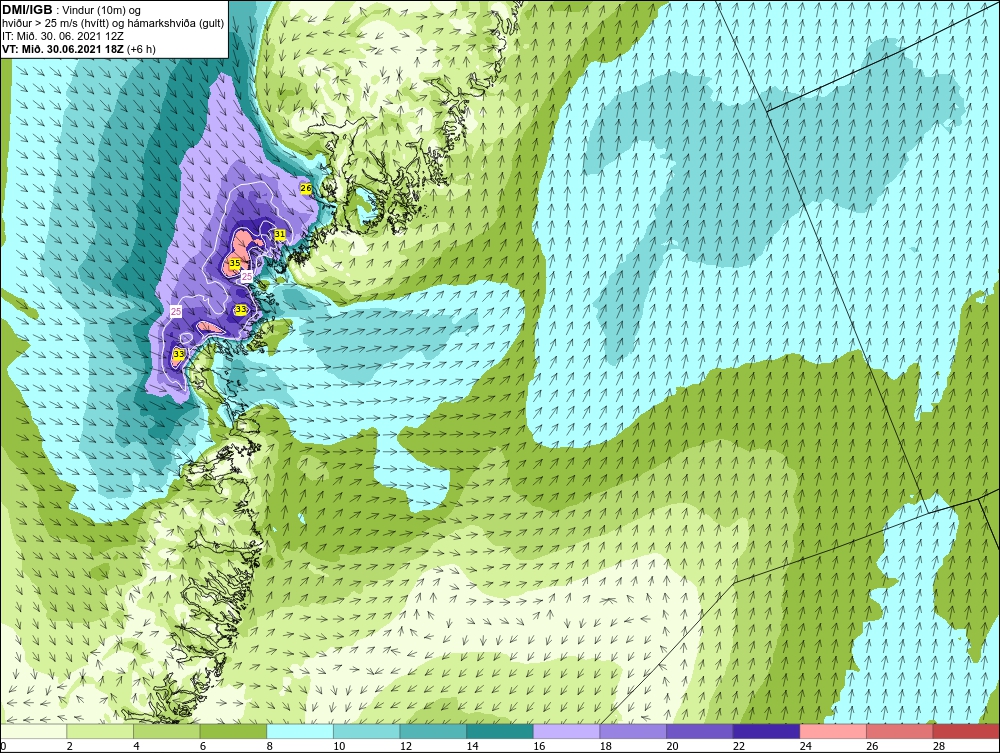Click the 'VT: Mið. 30.06.2021 18Z (+6 h)' line
The width and height of the screenshot is (1000, 753).
point(78,48)
